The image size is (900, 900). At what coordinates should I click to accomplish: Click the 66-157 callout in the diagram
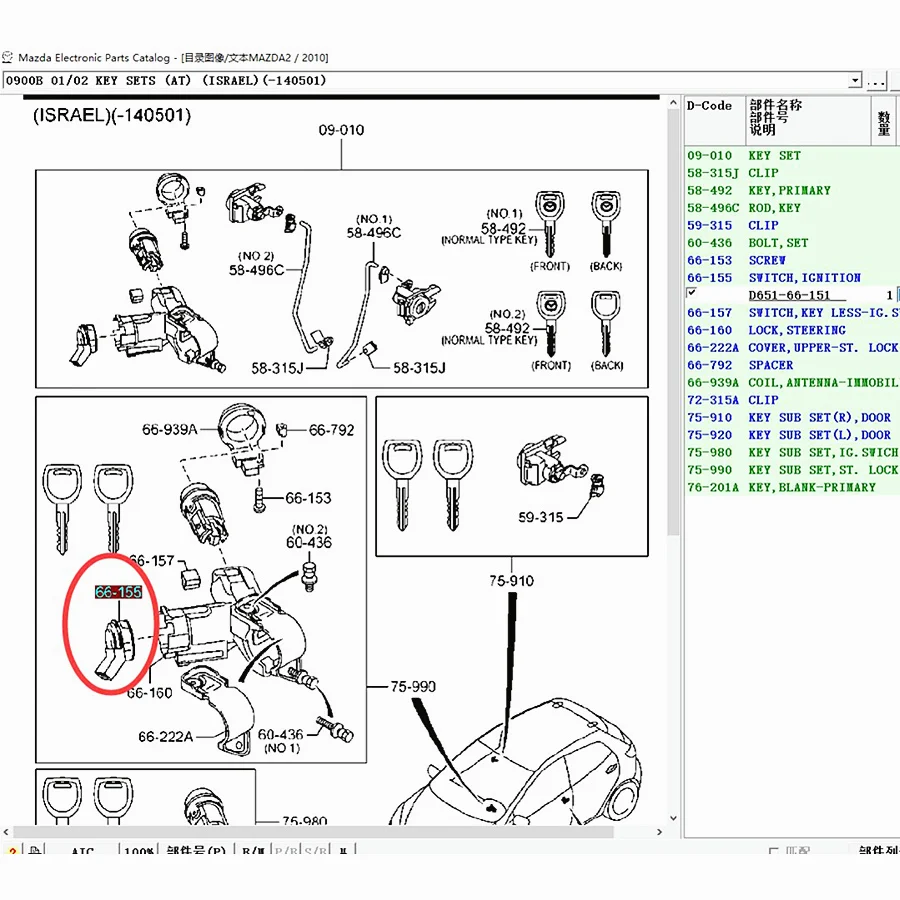tap(152, 560)
